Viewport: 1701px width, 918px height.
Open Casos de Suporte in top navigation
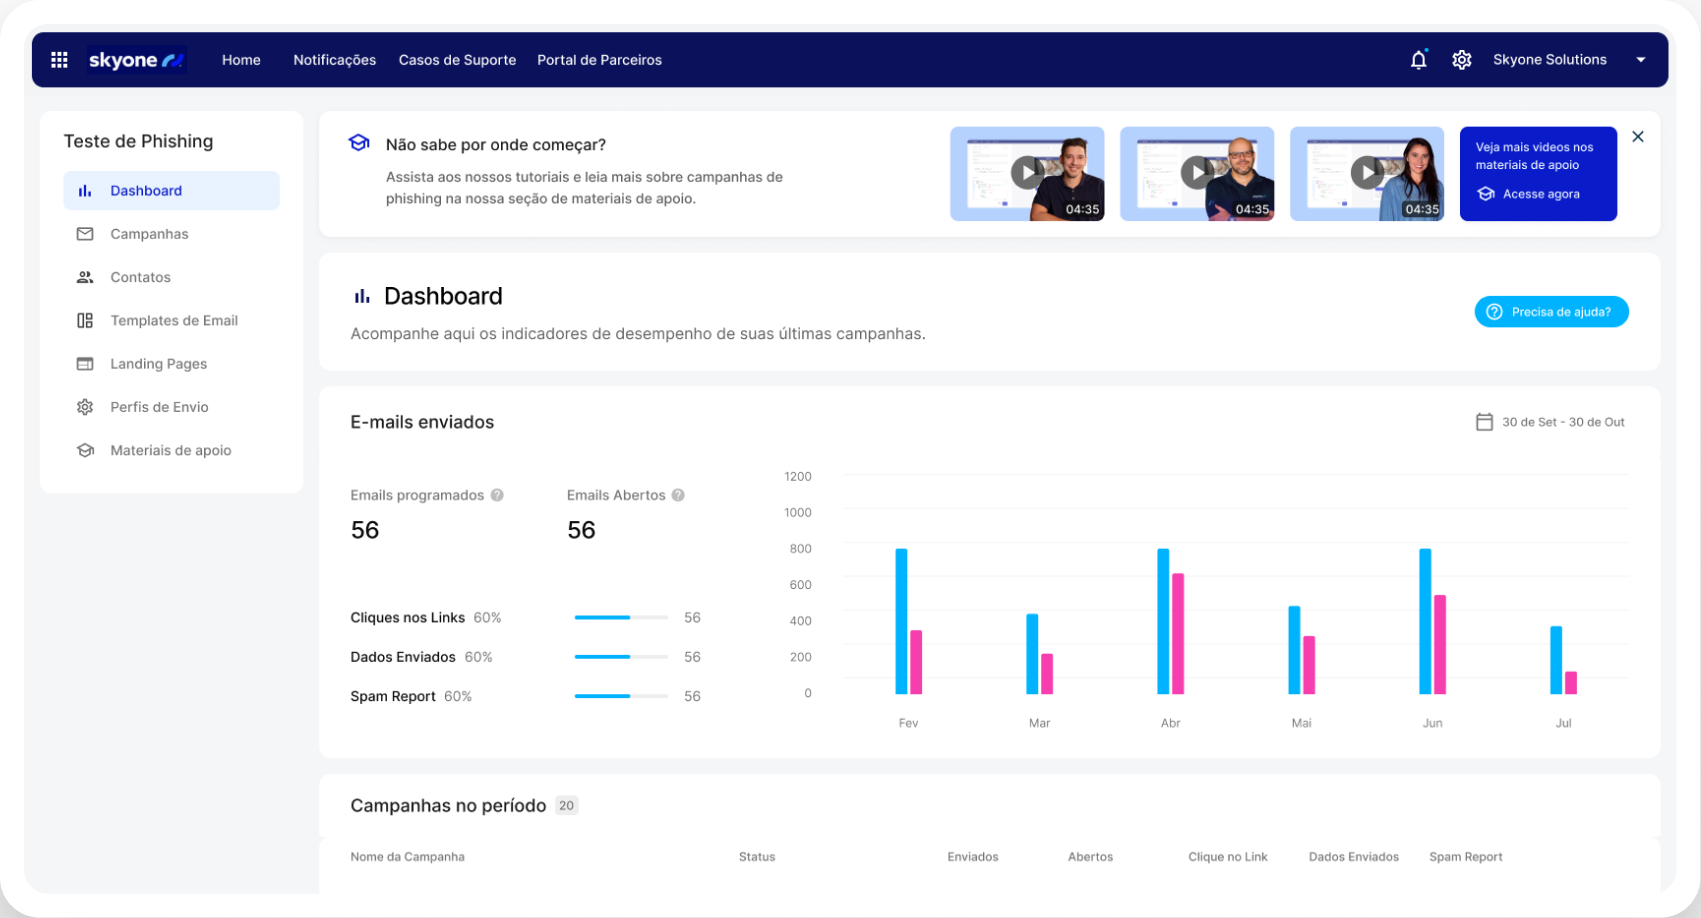tap(457, 60)
